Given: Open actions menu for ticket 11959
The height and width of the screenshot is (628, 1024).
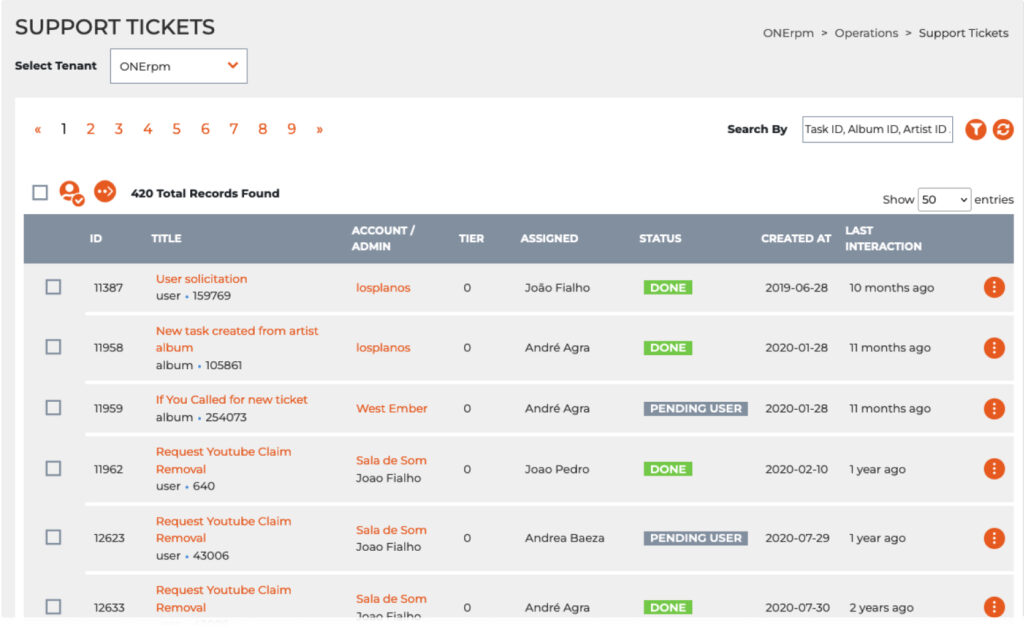Looking at the screenshot, I should (x=994, y=408).
